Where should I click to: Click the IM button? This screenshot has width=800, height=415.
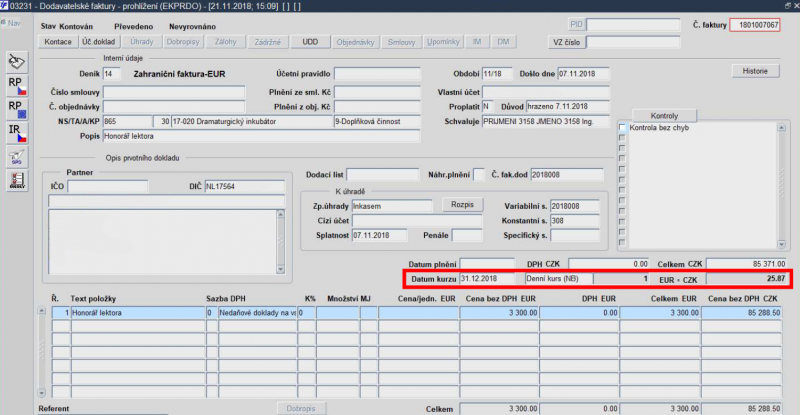[x=477, y=42]
